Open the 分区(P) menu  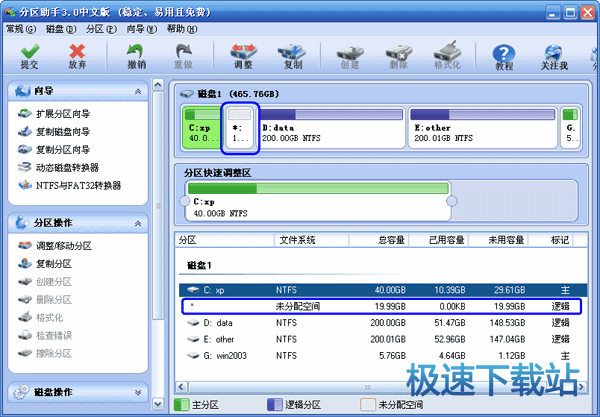[101, 29]
